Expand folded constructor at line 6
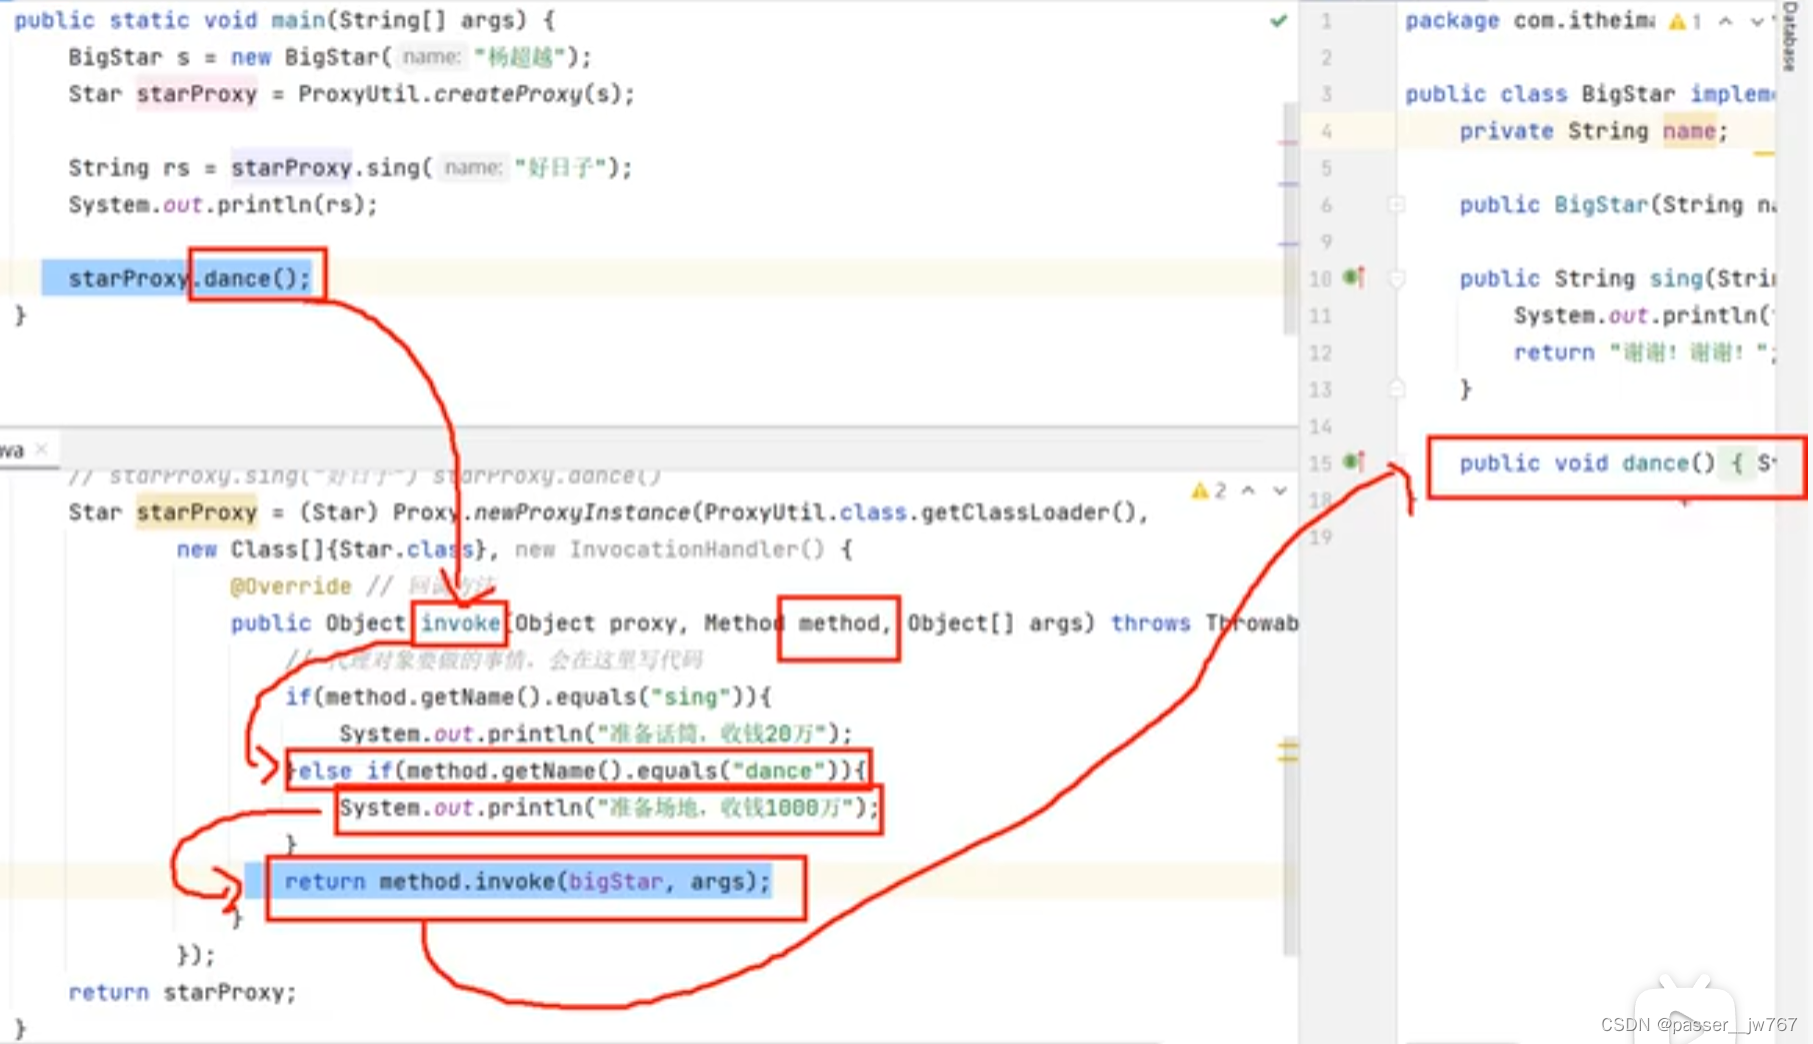The image size is (1813, 1044). [x=1397, y=205]
